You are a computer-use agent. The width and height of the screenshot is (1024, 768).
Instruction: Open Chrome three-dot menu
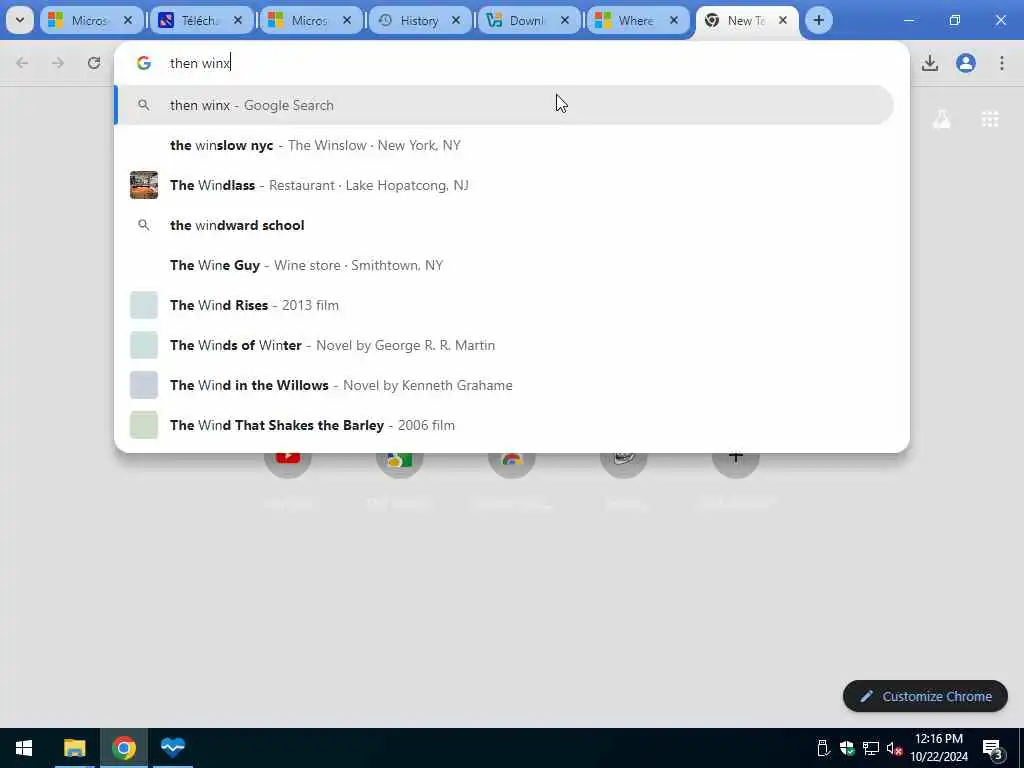click(1002, 63)
